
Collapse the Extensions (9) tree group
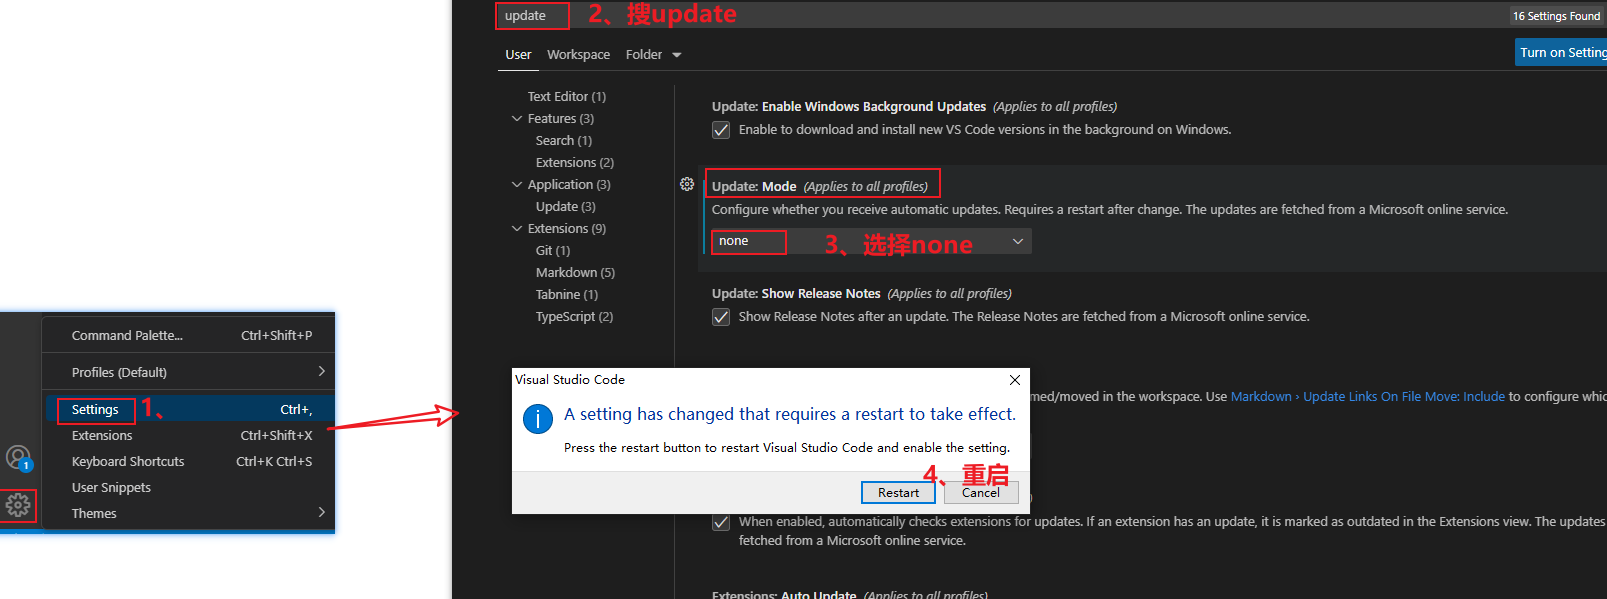tap(517, 228)
